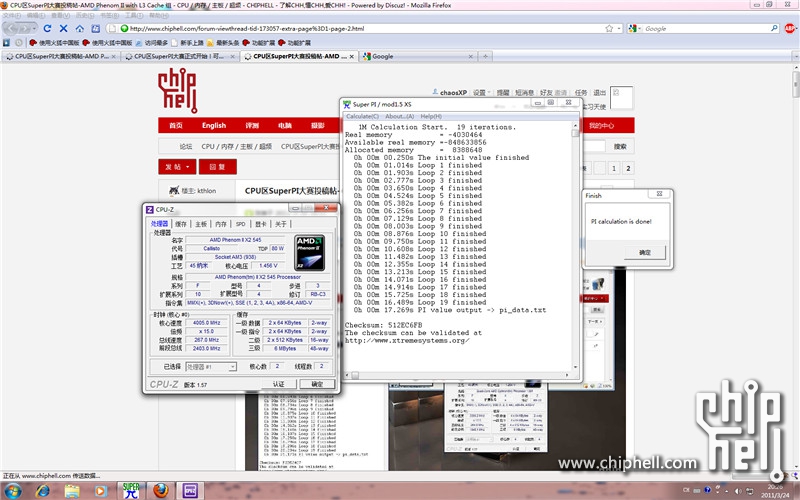Close the active CPU区SuperPI tab
The height and width of the screenshot is (500, 800).
(352, 57)
